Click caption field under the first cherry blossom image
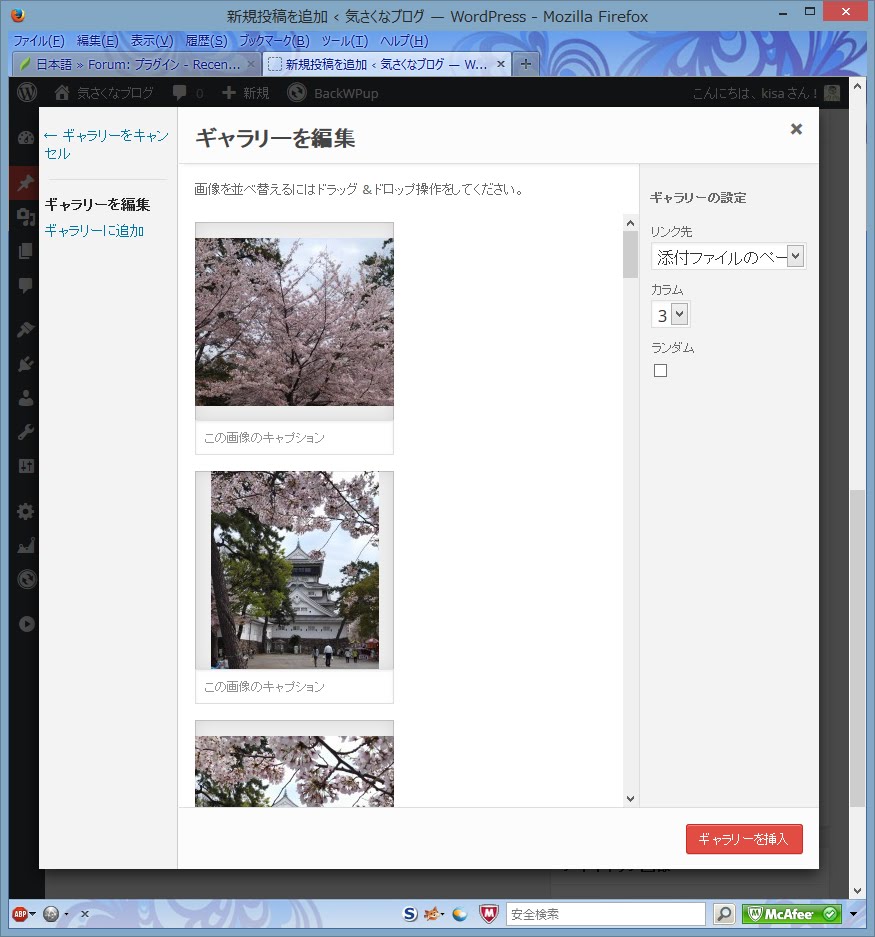 click(x=294, y=437)
